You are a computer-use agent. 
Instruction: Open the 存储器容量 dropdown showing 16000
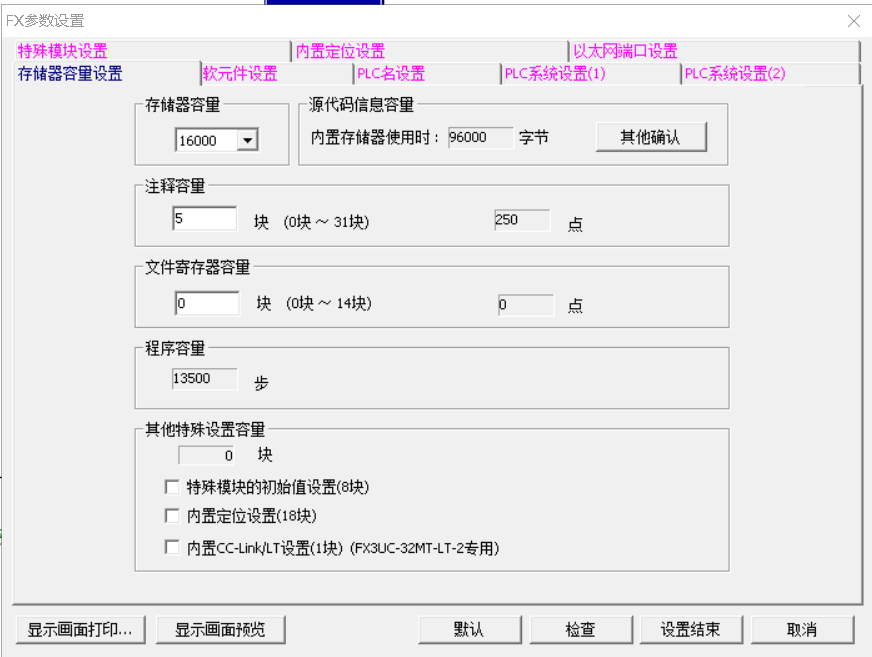click(x=247, y=141)
